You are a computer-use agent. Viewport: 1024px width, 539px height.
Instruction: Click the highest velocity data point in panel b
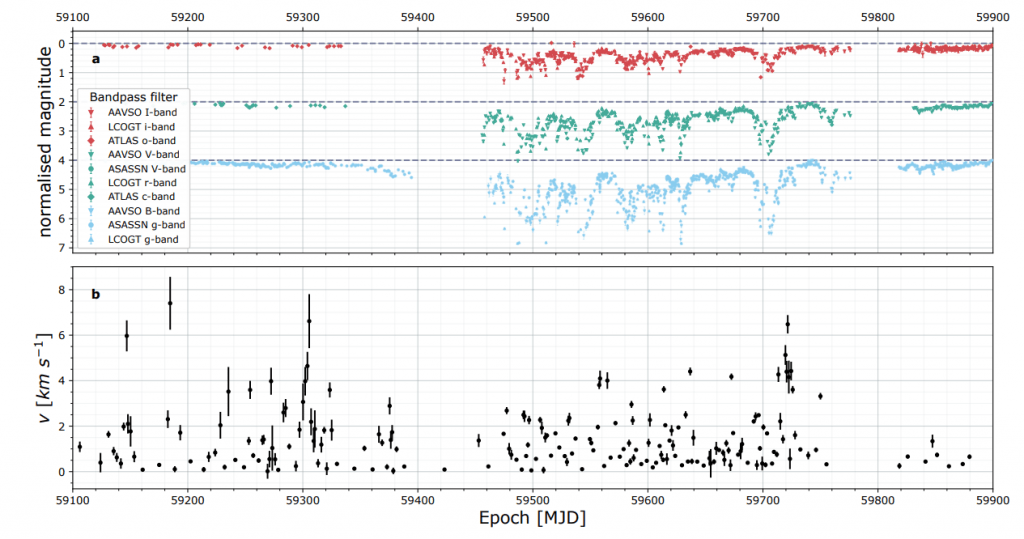(170, 303)
